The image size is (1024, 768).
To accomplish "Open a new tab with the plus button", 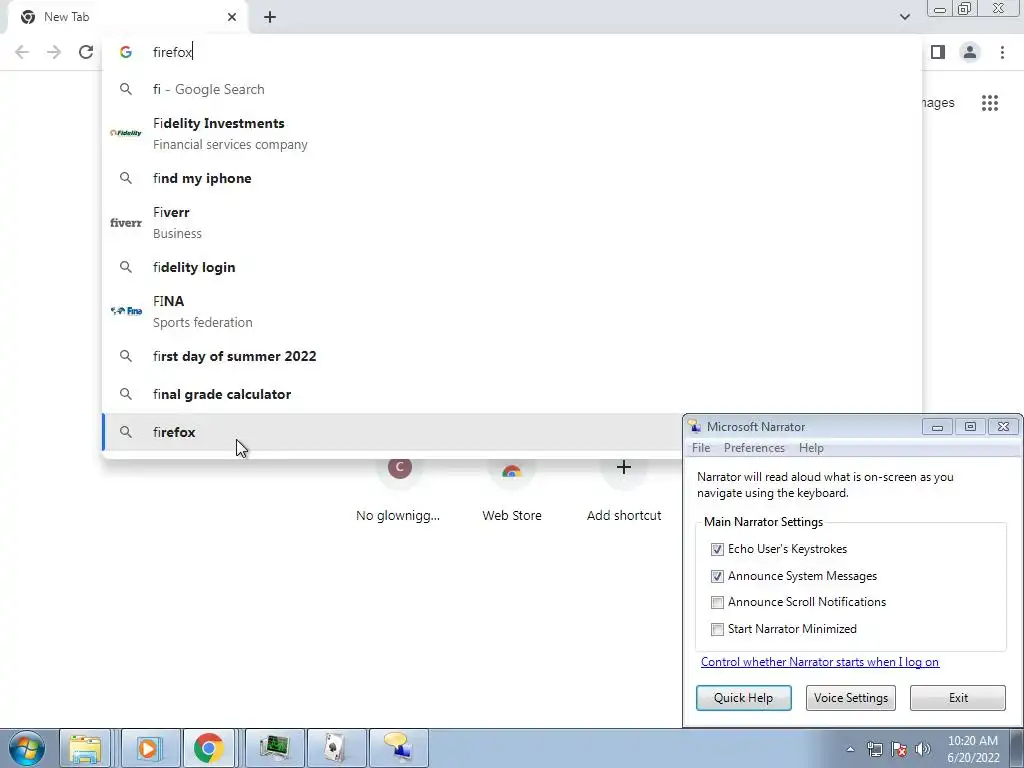I will [270, 17].
